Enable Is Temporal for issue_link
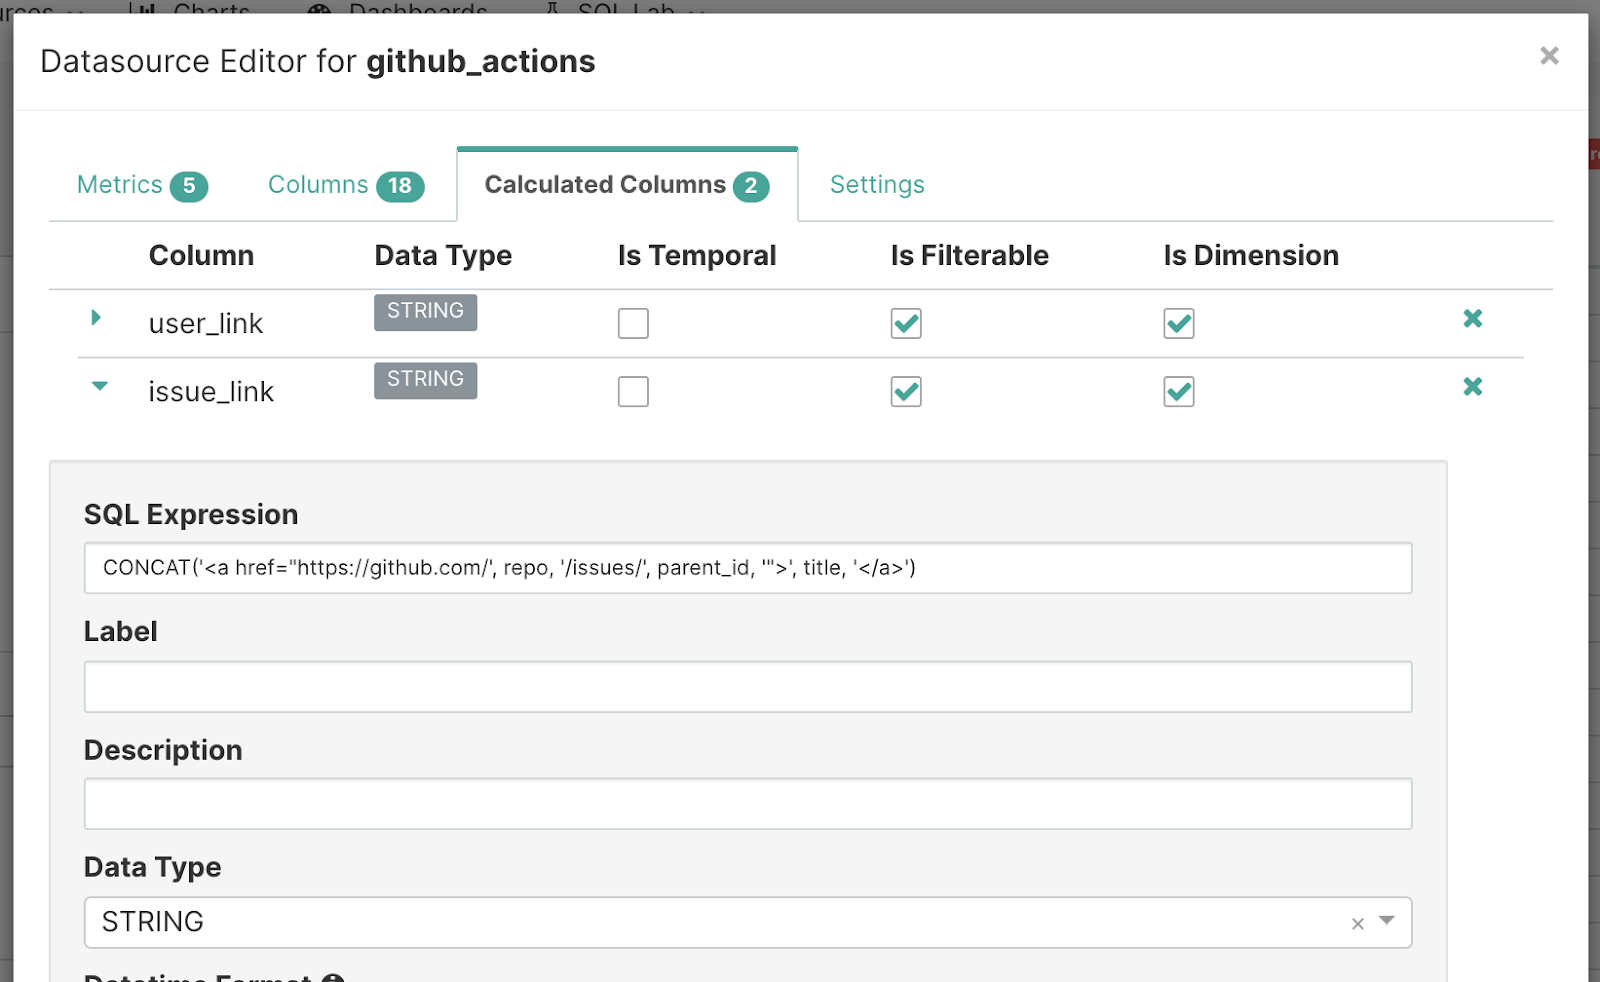Viewport: 1600px width, 982px height. 633,392
